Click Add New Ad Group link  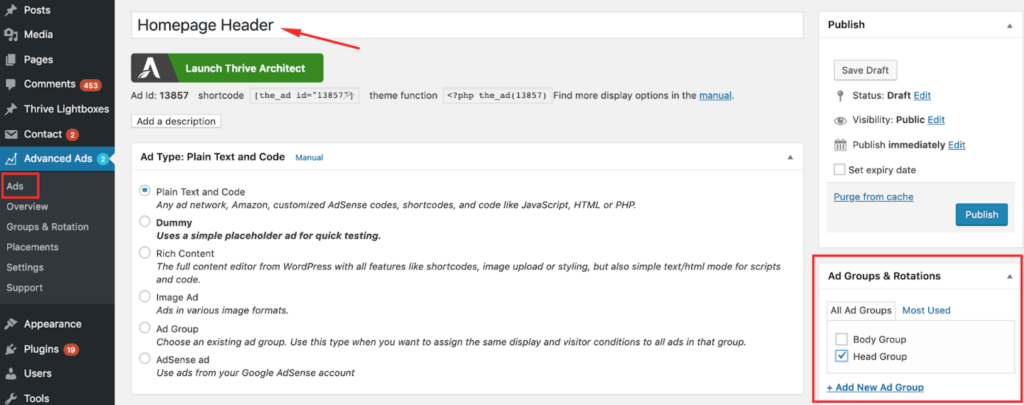(875, 387)
